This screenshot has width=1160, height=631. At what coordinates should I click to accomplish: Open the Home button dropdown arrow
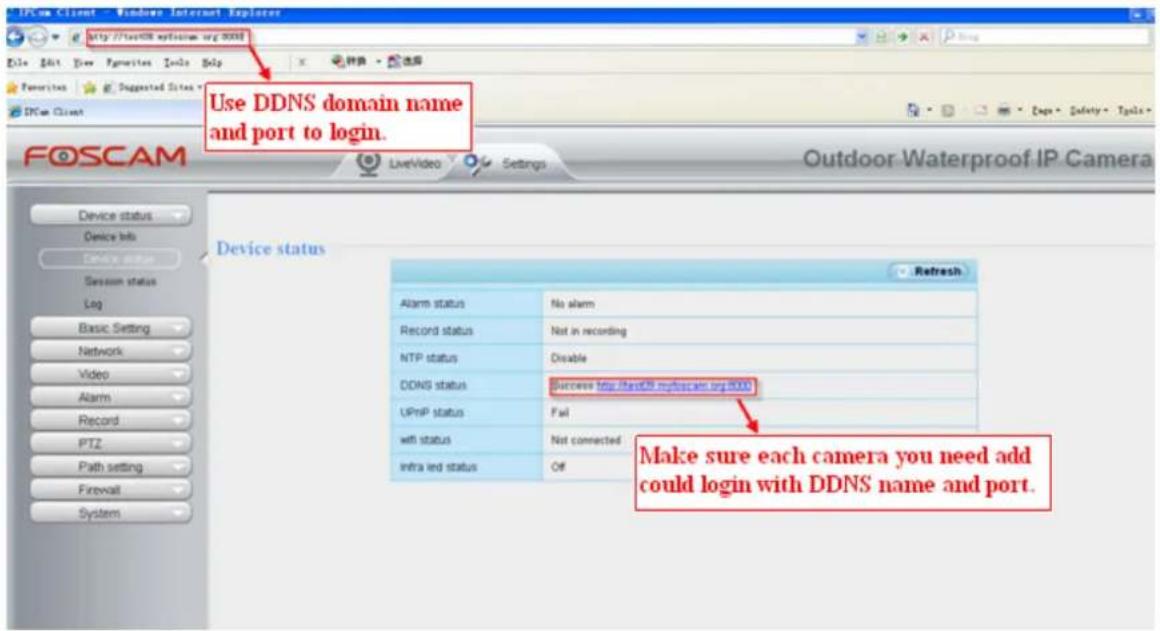[x=930, y=111]
